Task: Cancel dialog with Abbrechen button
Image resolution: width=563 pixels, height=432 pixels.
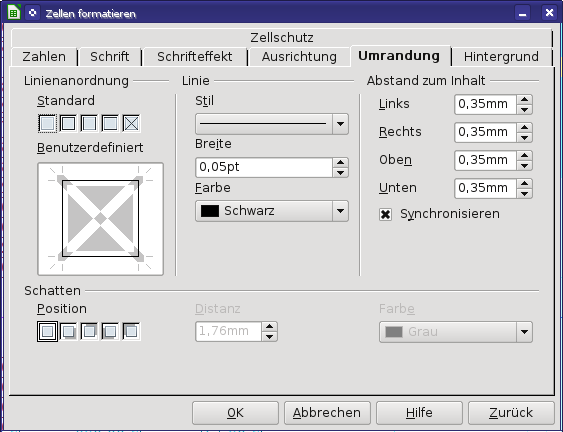Action: pos(327,413)
